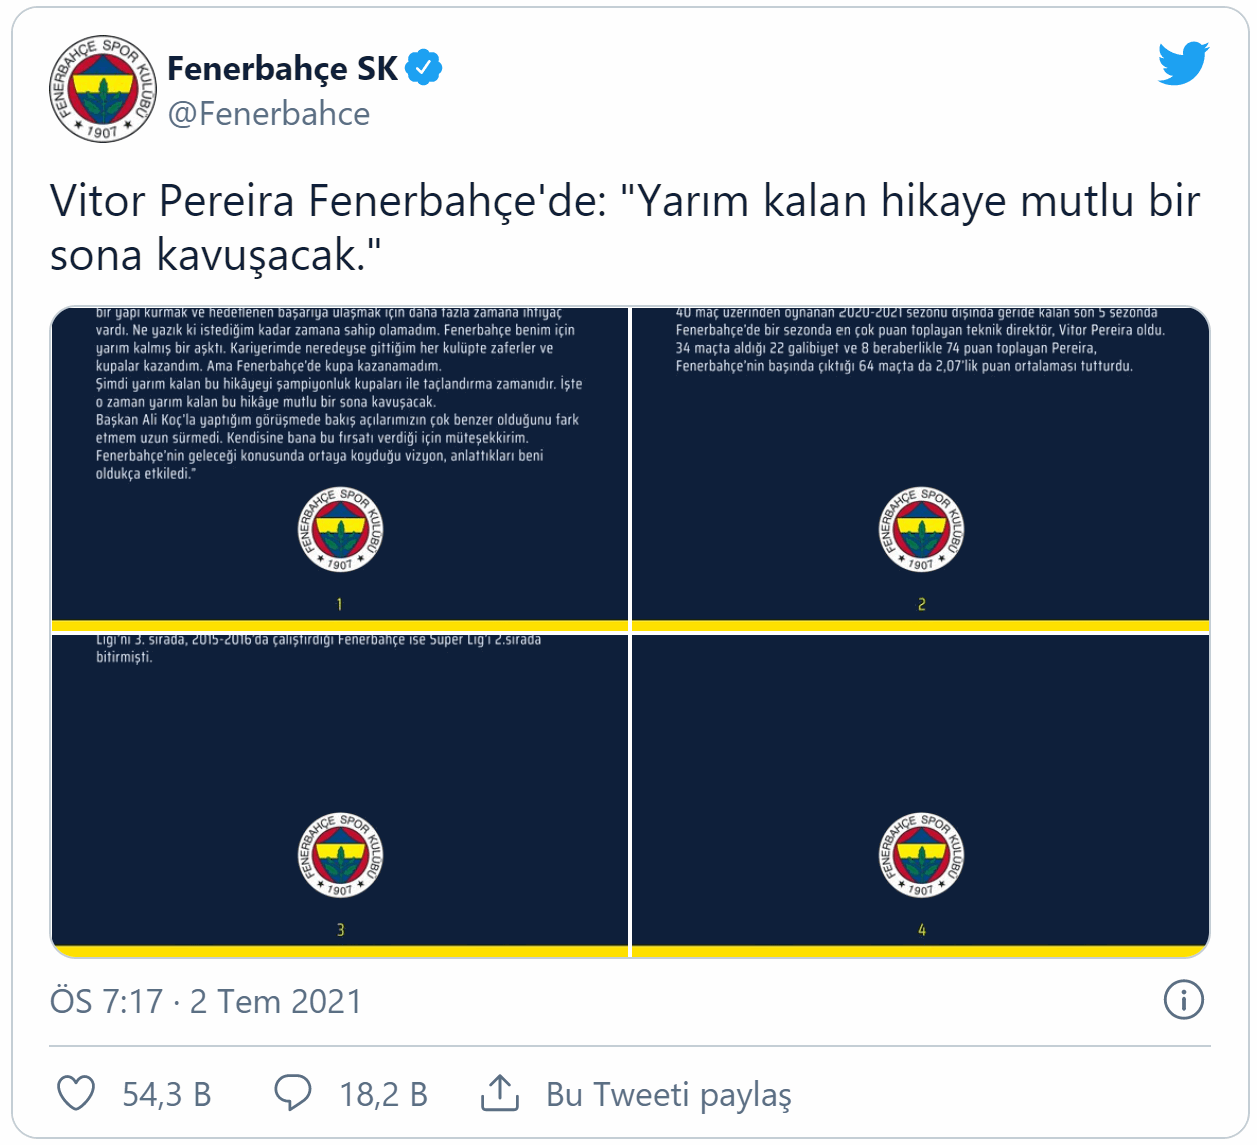The width and height of the screenshot is (1257, 1145).
Task: Click the share upload arrow icon
Action: pyautogui.click(x=500, y=1093)
